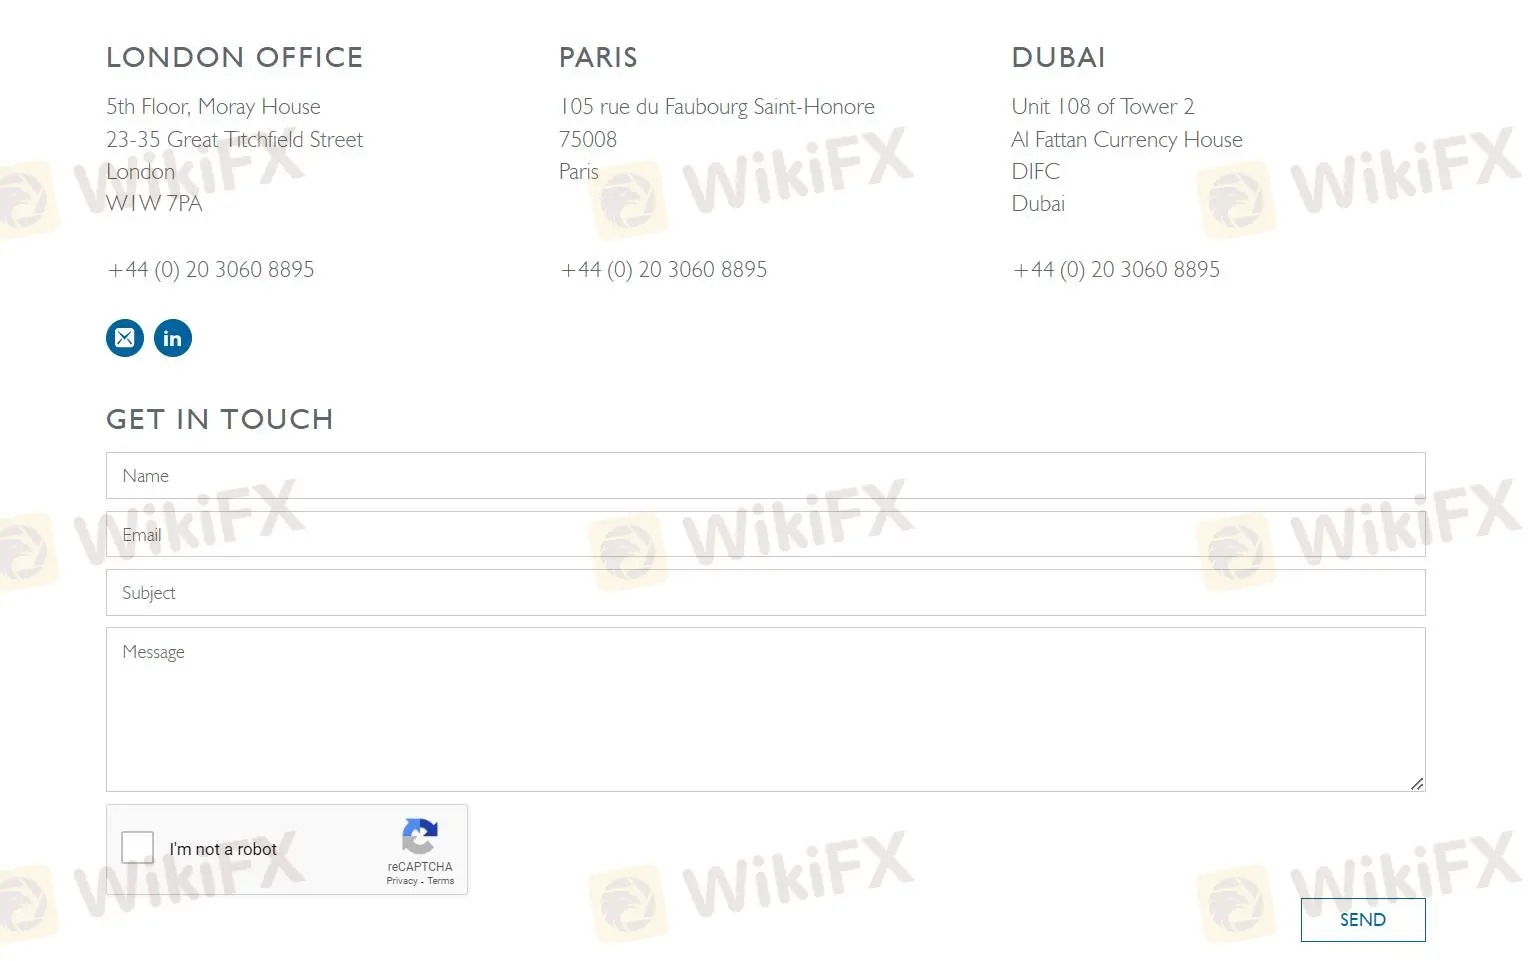Click 'Al Fattan Currency House' text
The image size is (1537, 961).
(x=1127, y=140)
